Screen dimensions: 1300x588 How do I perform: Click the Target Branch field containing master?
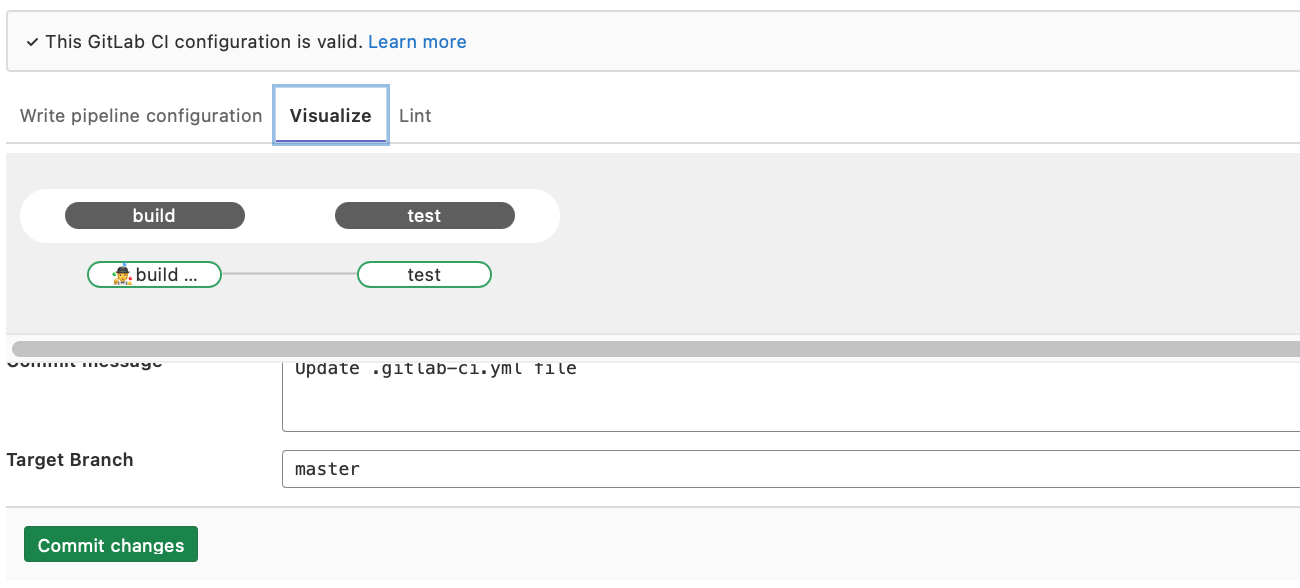(x=790, y=469)
